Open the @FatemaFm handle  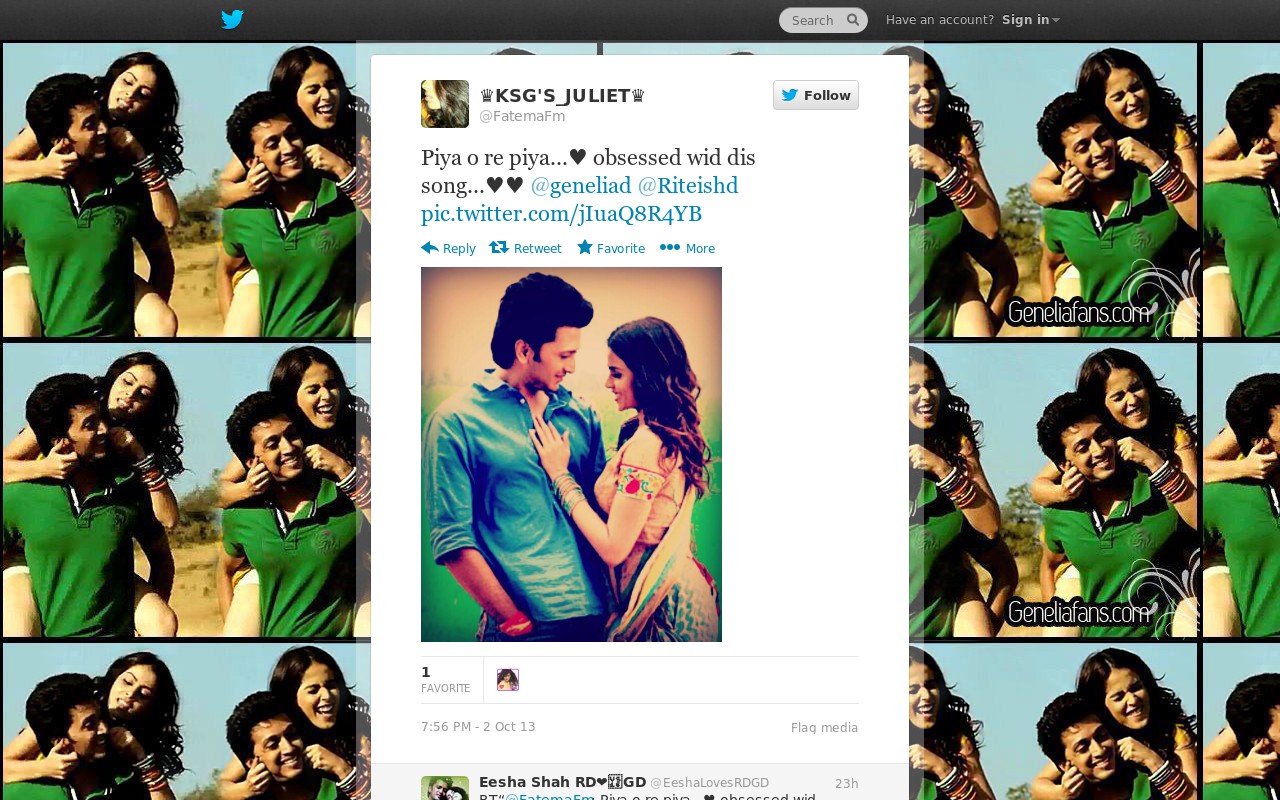[522, 116]
